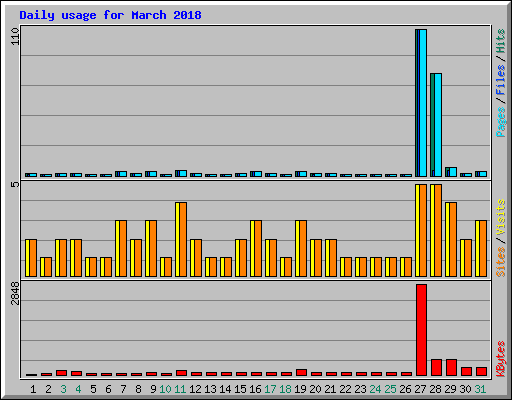512x400 pixels.
Task: Click the green 'Hits' legend label
Action: (500, 41)
